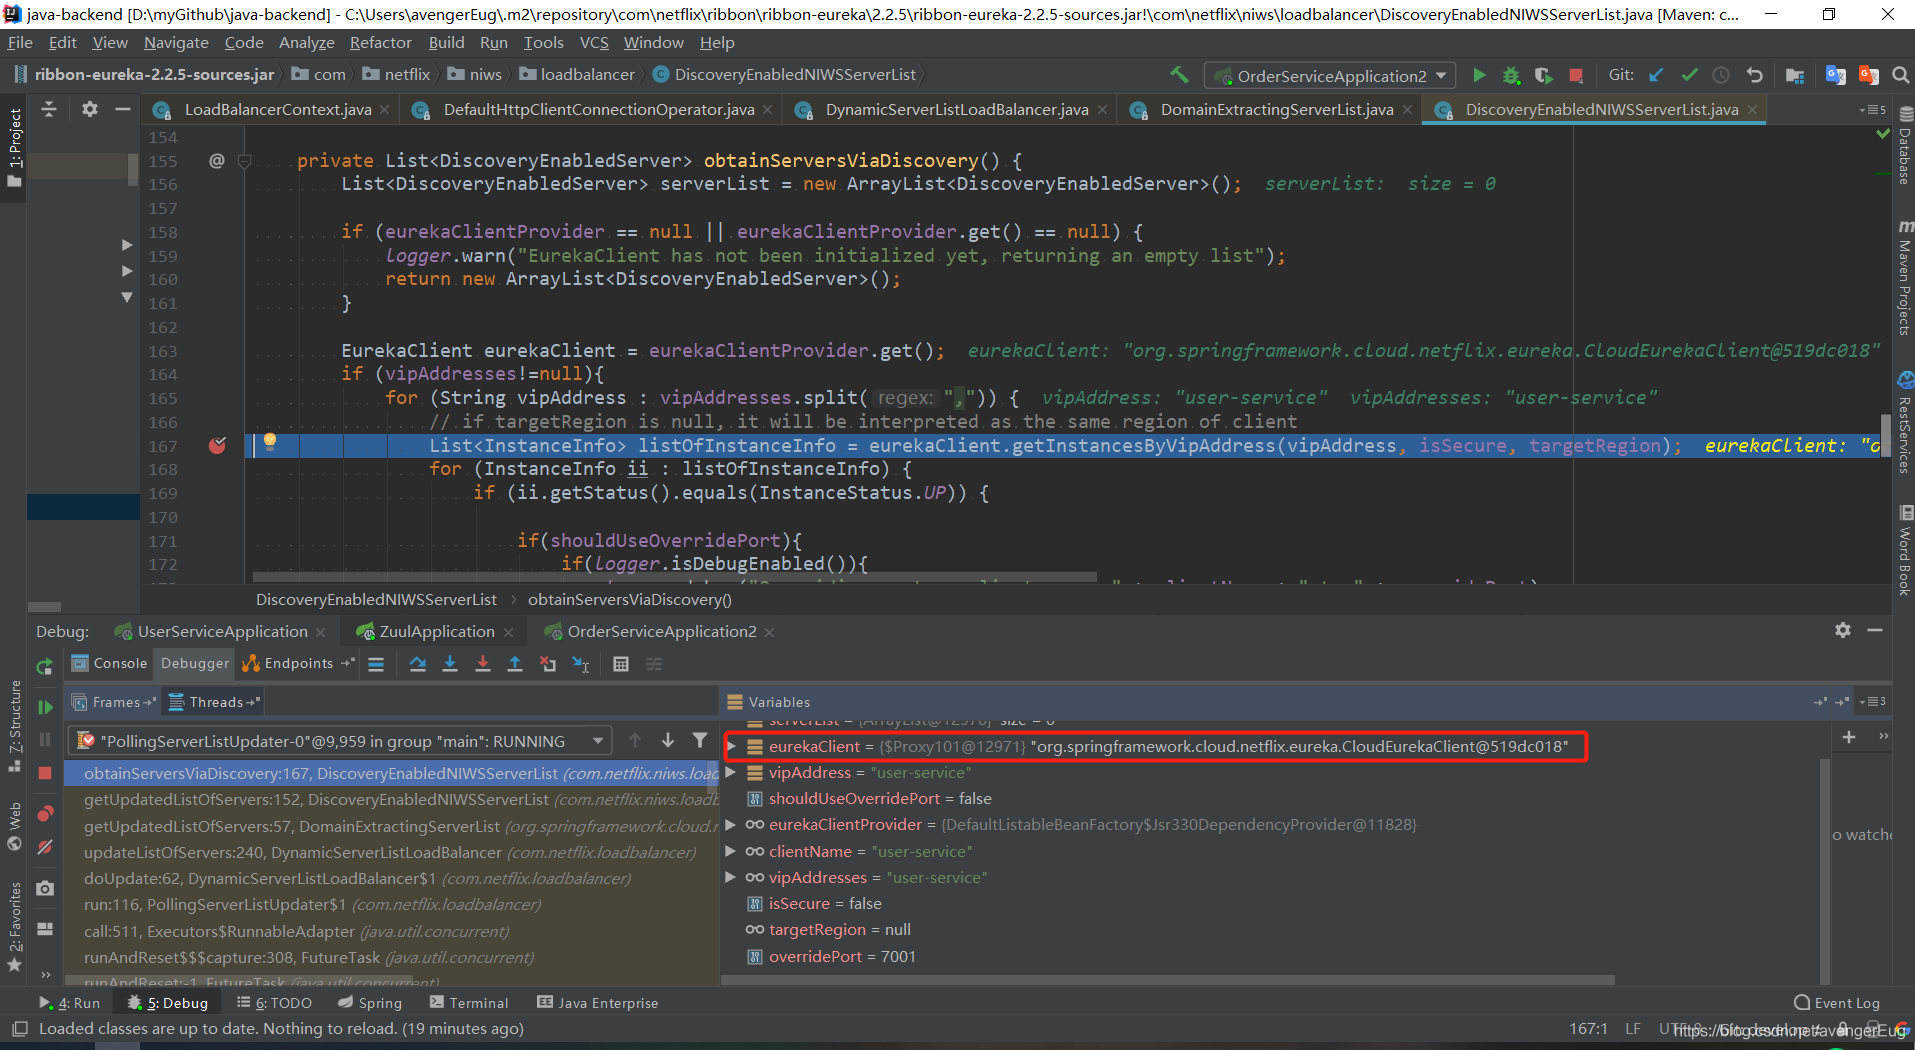Show Git history clock icon
The width and height of the screenshot is (1915, 1050).
coord(1721,75)
